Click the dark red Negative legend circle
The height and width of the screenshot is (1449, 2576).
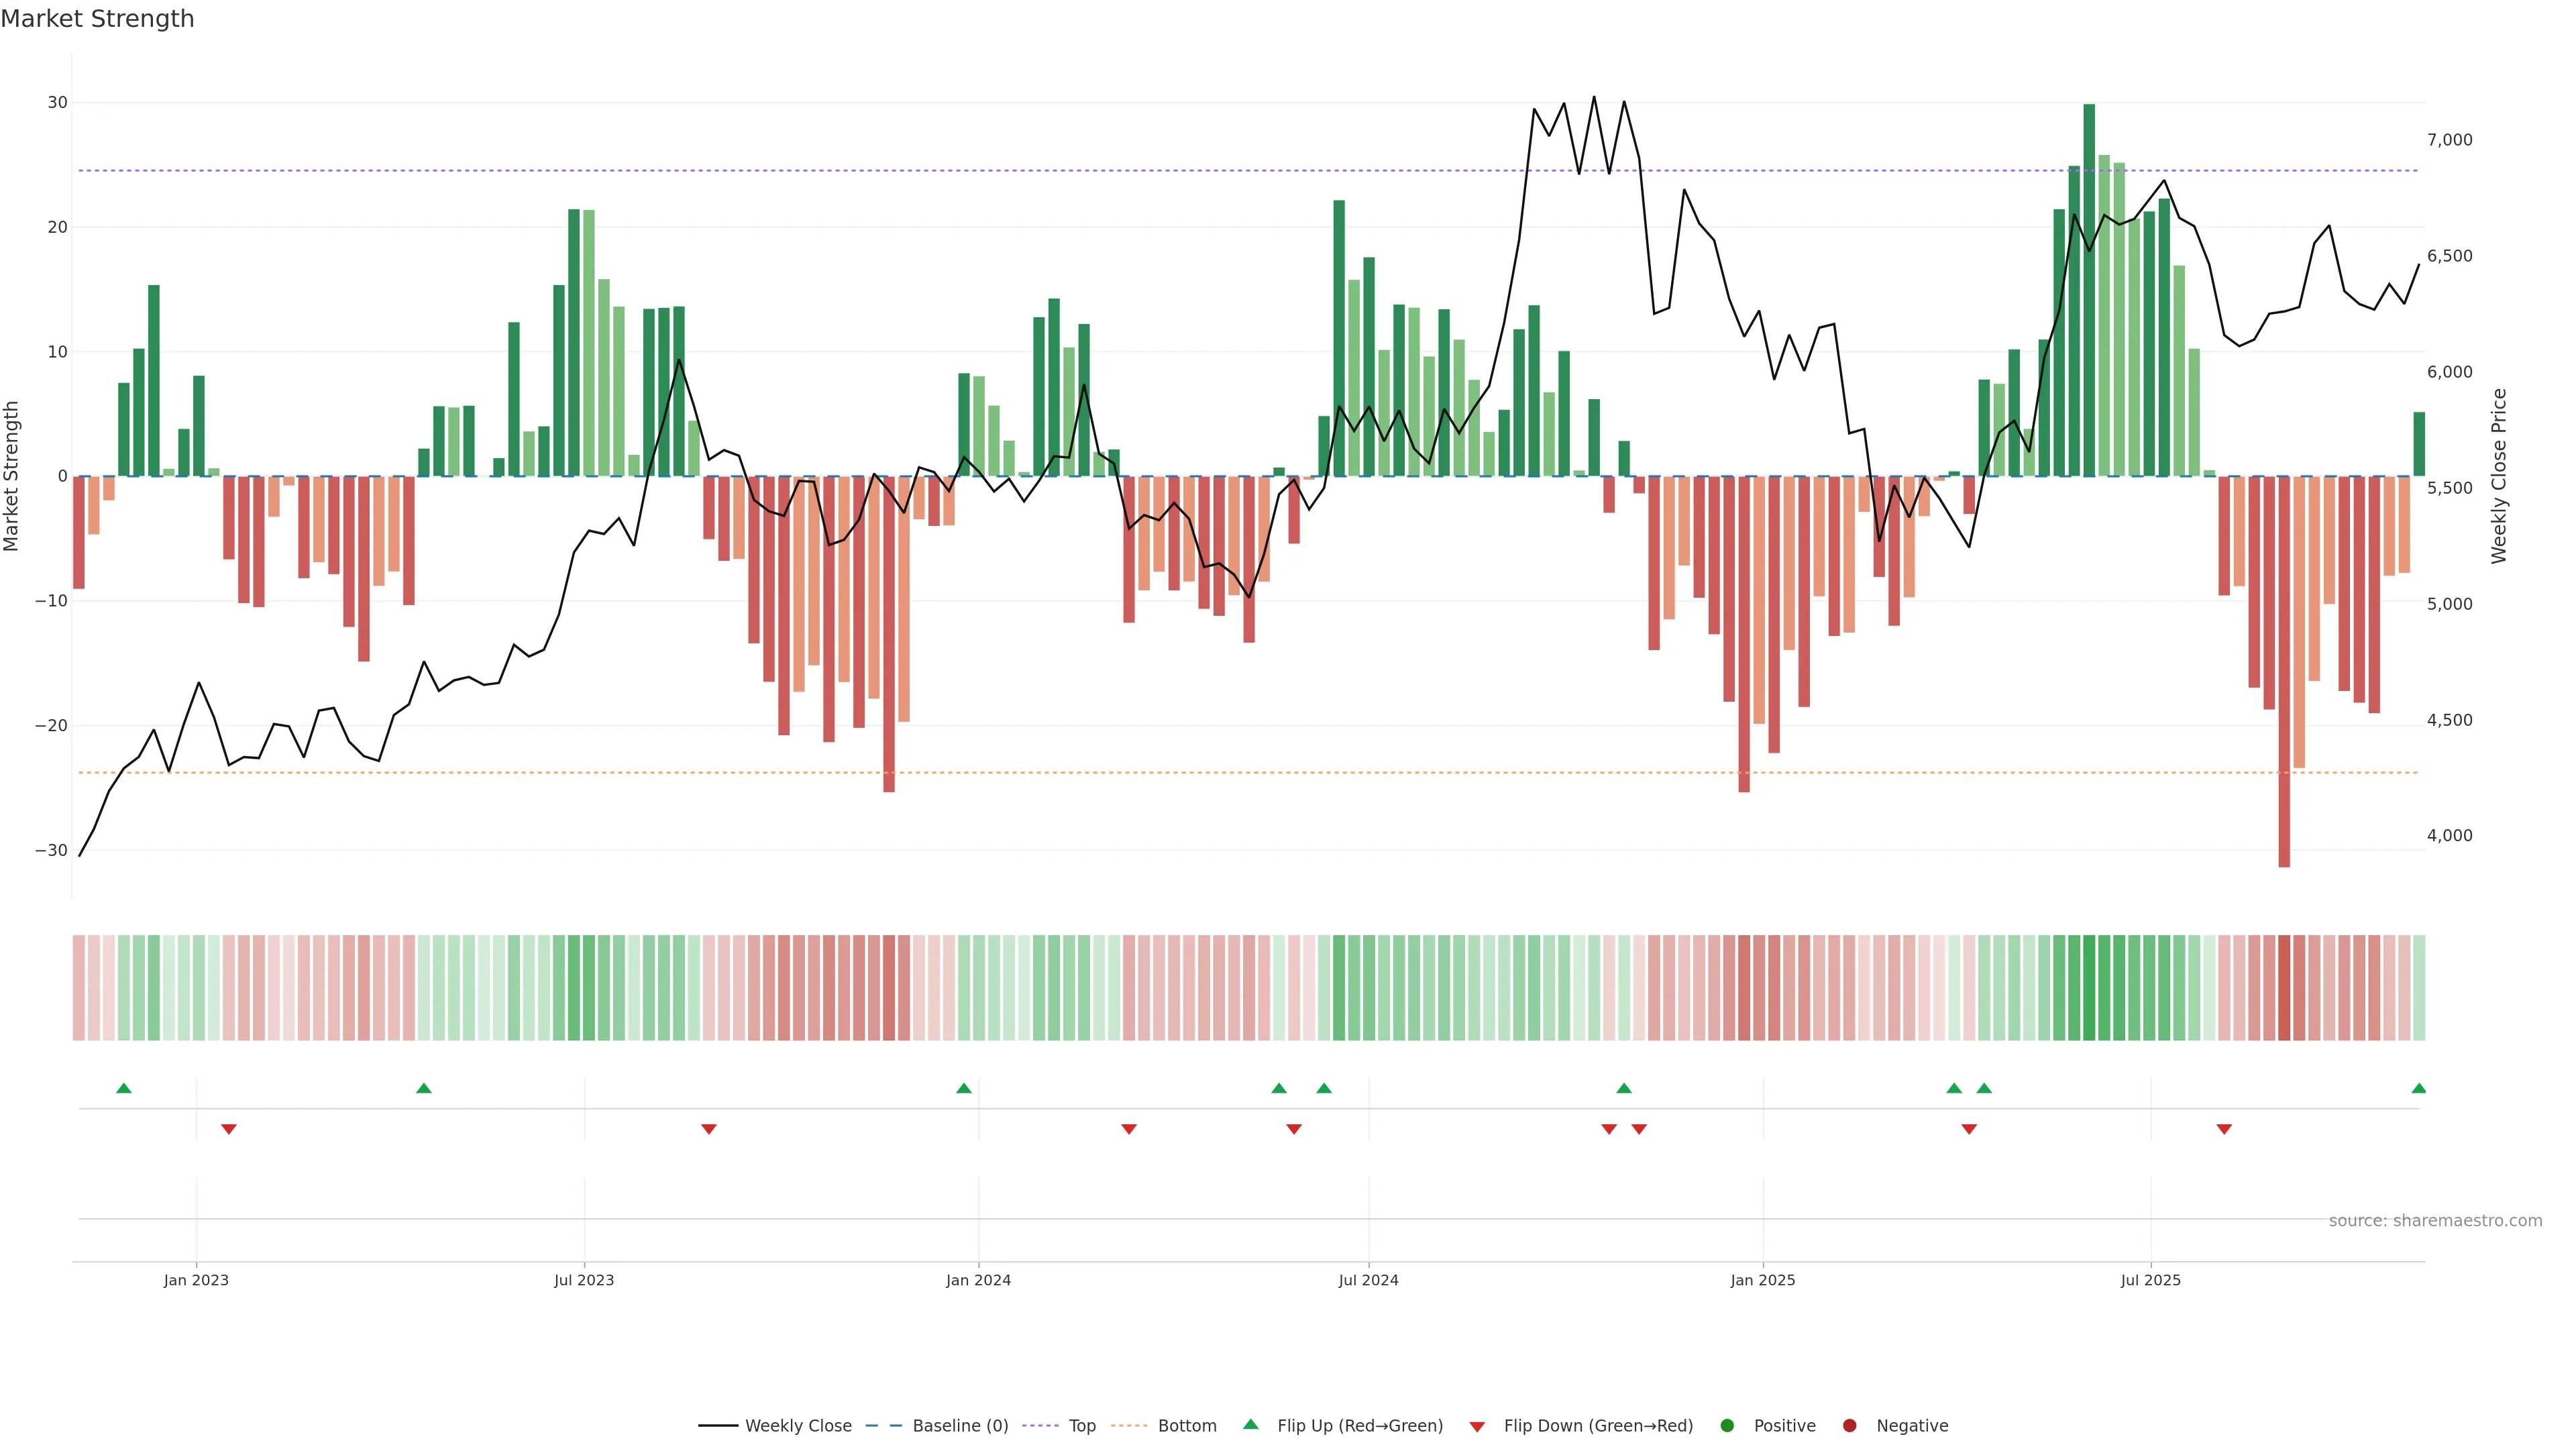(x=1849, y=1425)
